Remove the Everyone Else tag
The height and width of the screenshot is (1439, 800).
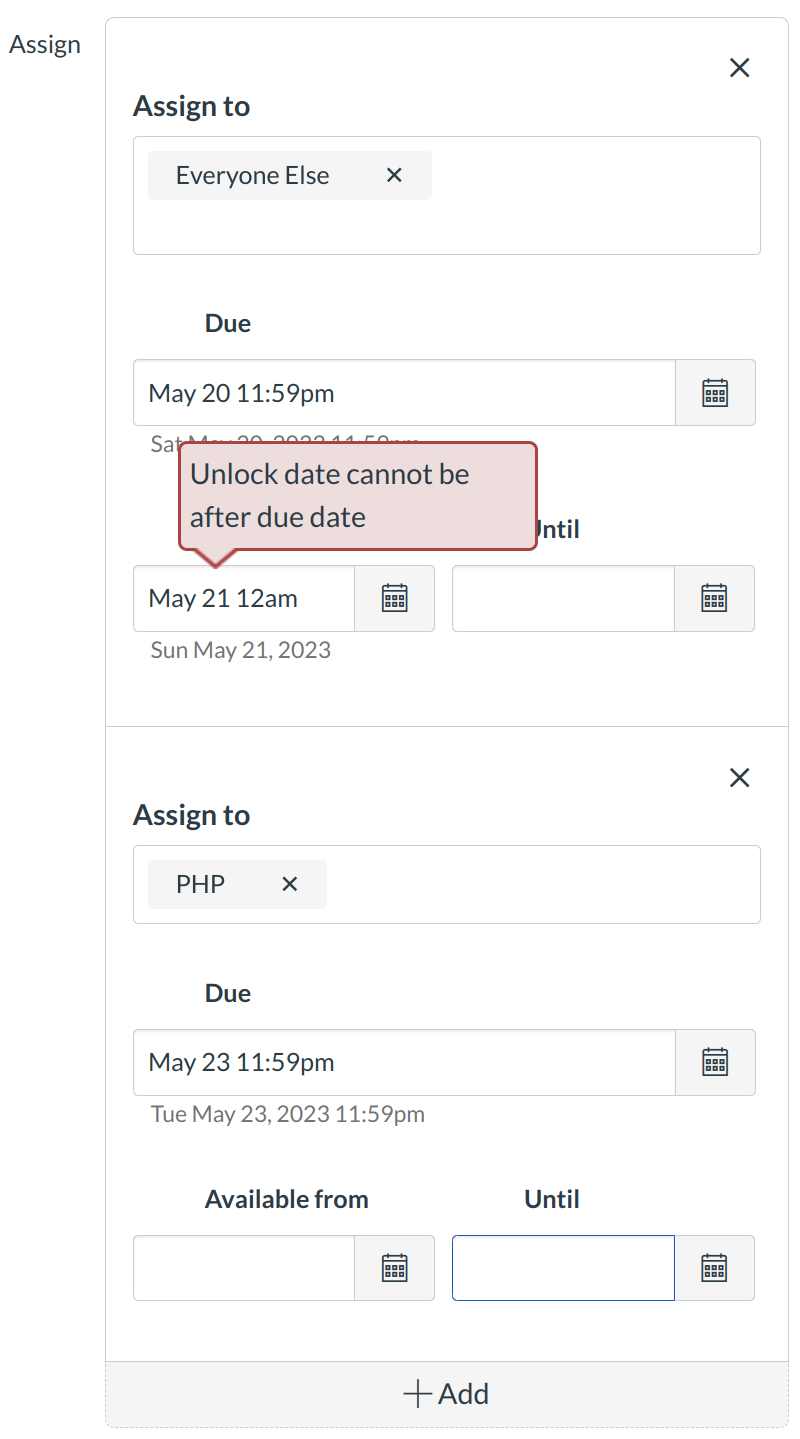click(393, 174)
